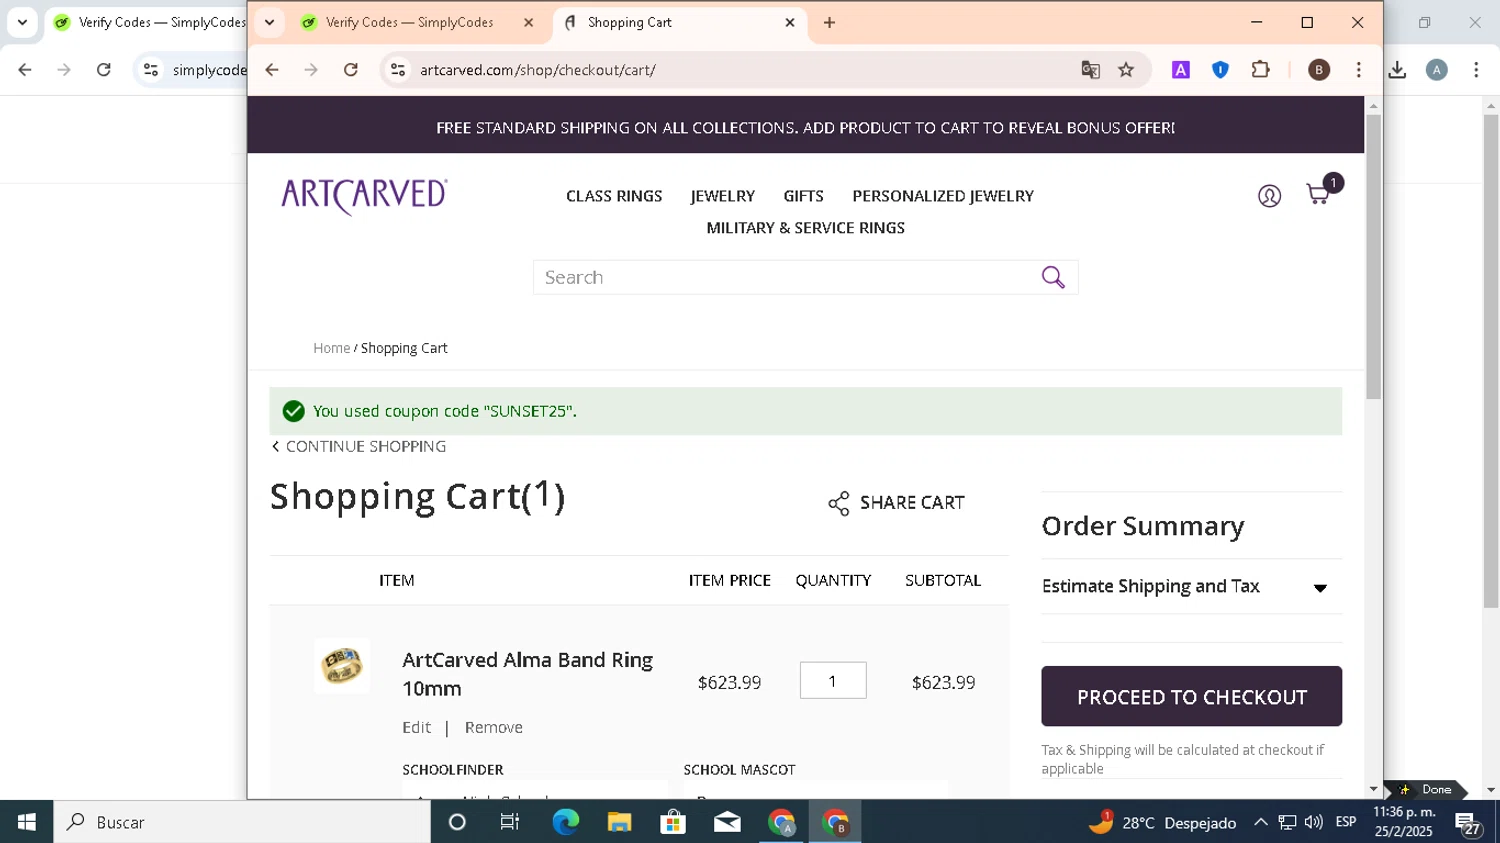Open the volume icon in system tray

coord(1314,822)
